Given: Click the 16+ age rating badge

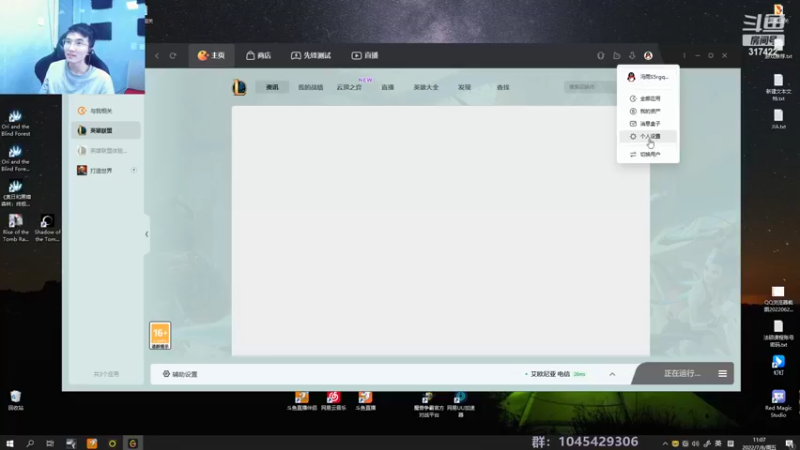Looking at the screenshot, I should click(x=160, y=336).
